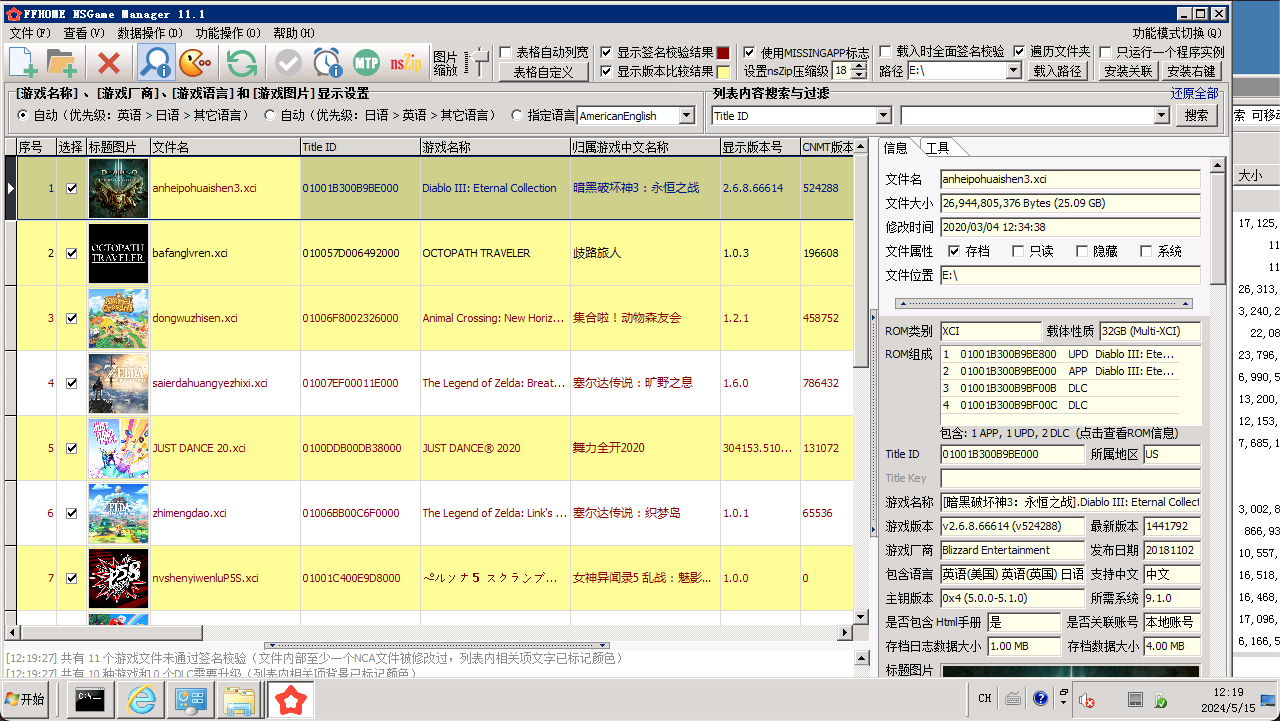Enable 表格自动列宽 checkbox

tap(506, 52)
